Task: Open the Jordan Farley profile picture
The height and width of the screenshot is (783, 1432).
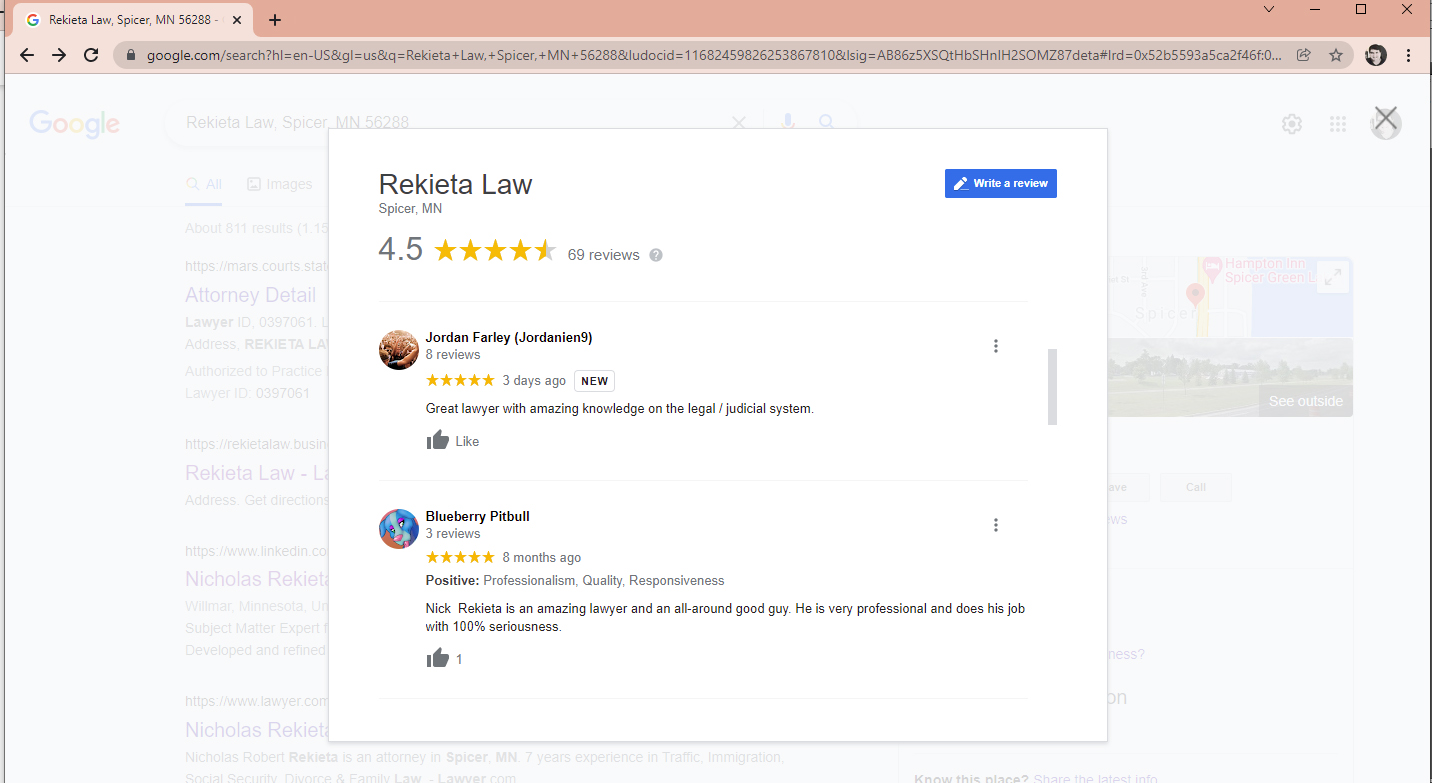Action: coord(398,350)
